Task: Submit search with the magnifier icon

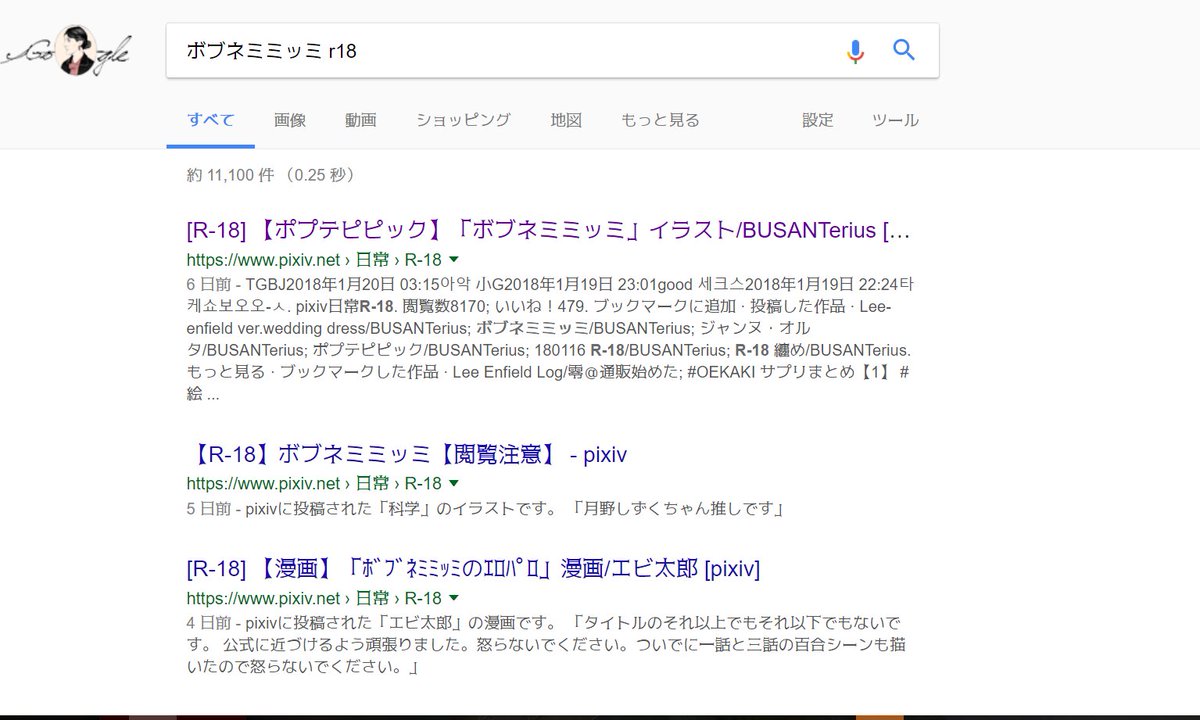Action: (x=904, y=50)
